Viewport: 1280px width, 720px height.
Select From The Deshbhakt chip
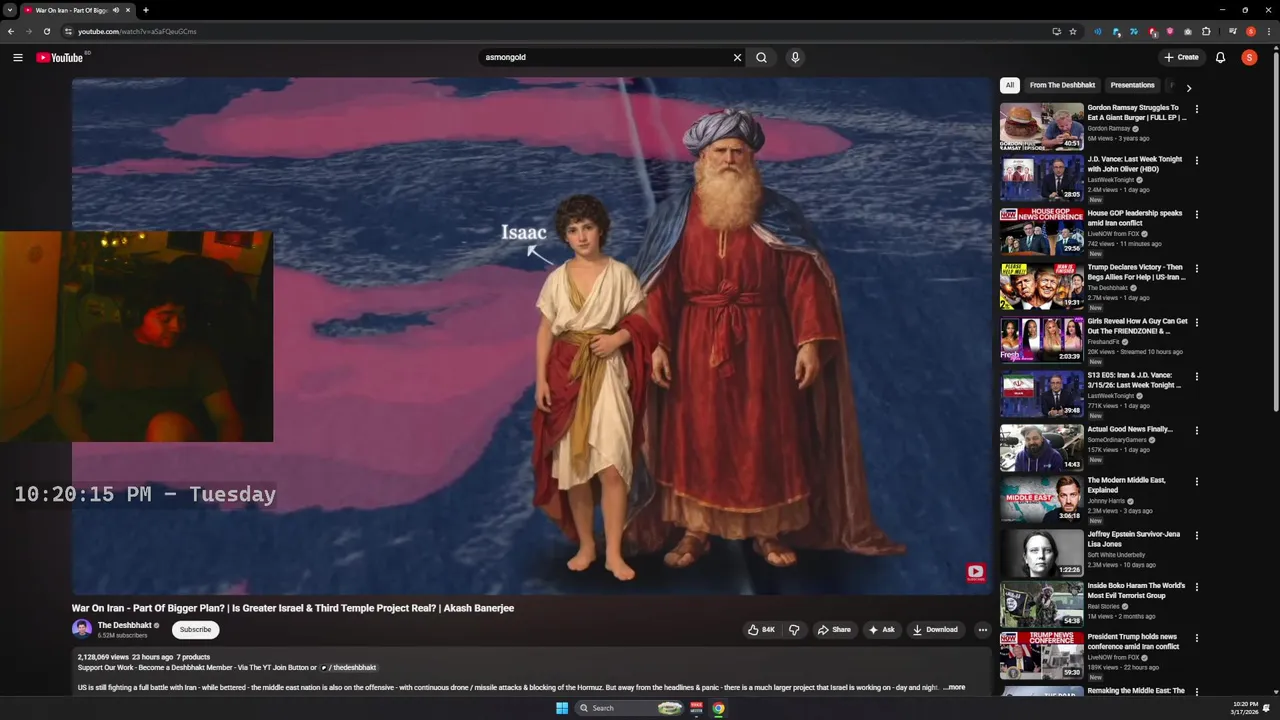[1062, 86]
